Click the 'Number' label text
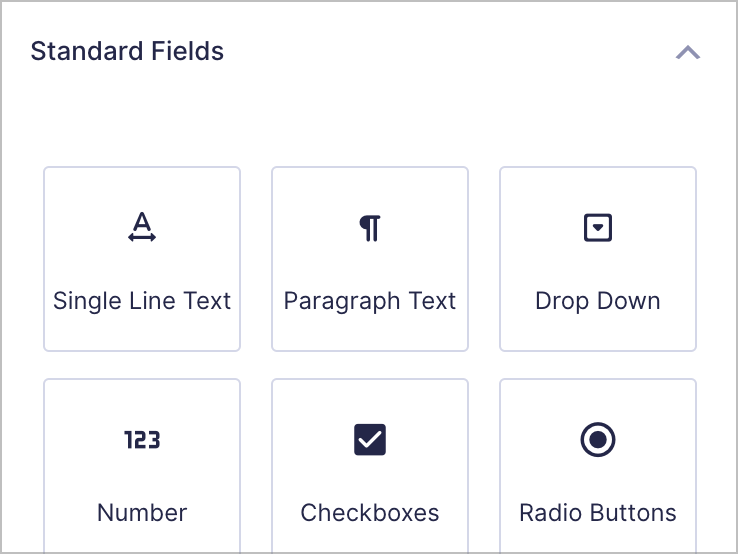 click(142, 513)
